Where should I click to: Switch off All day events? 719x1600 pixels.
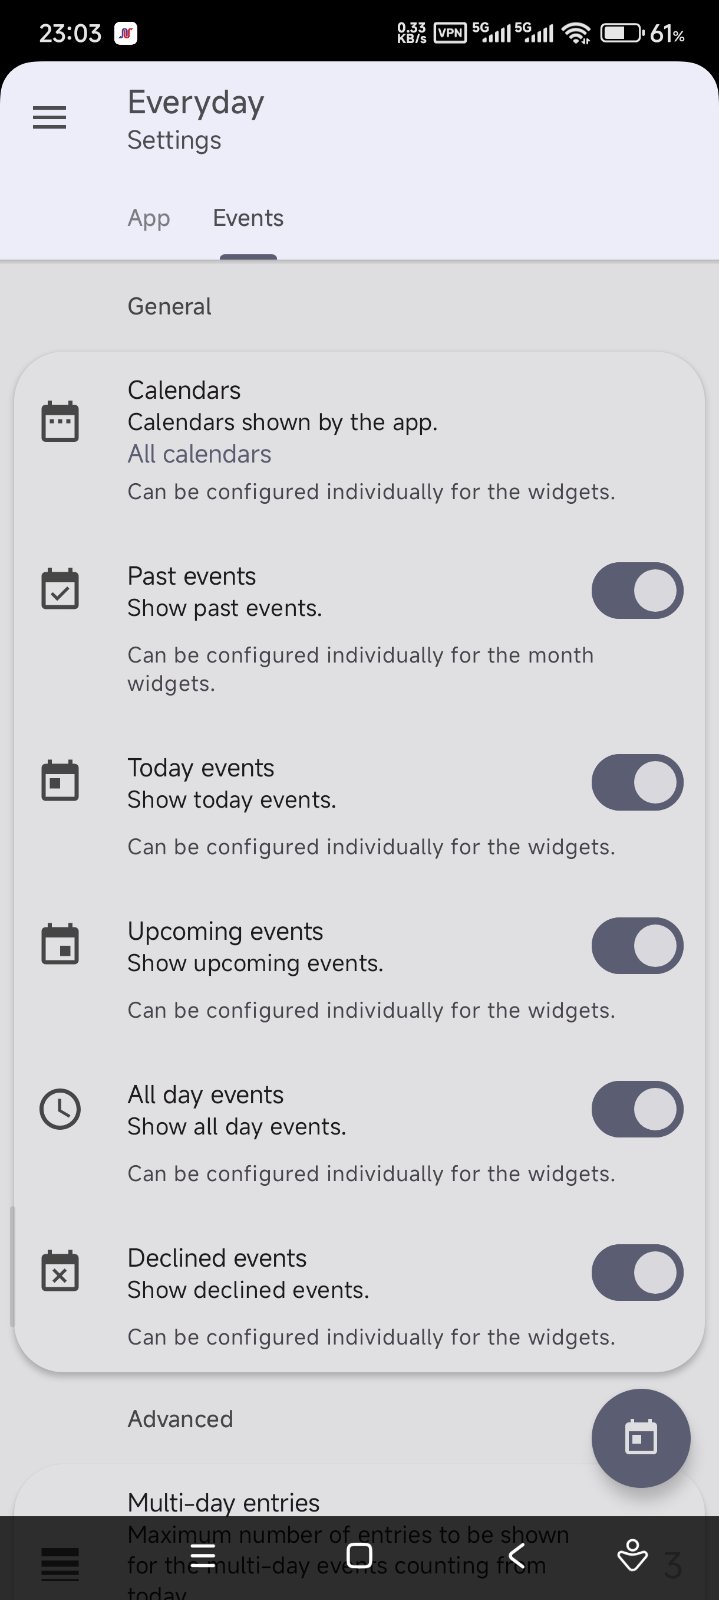click(637, 1109)
